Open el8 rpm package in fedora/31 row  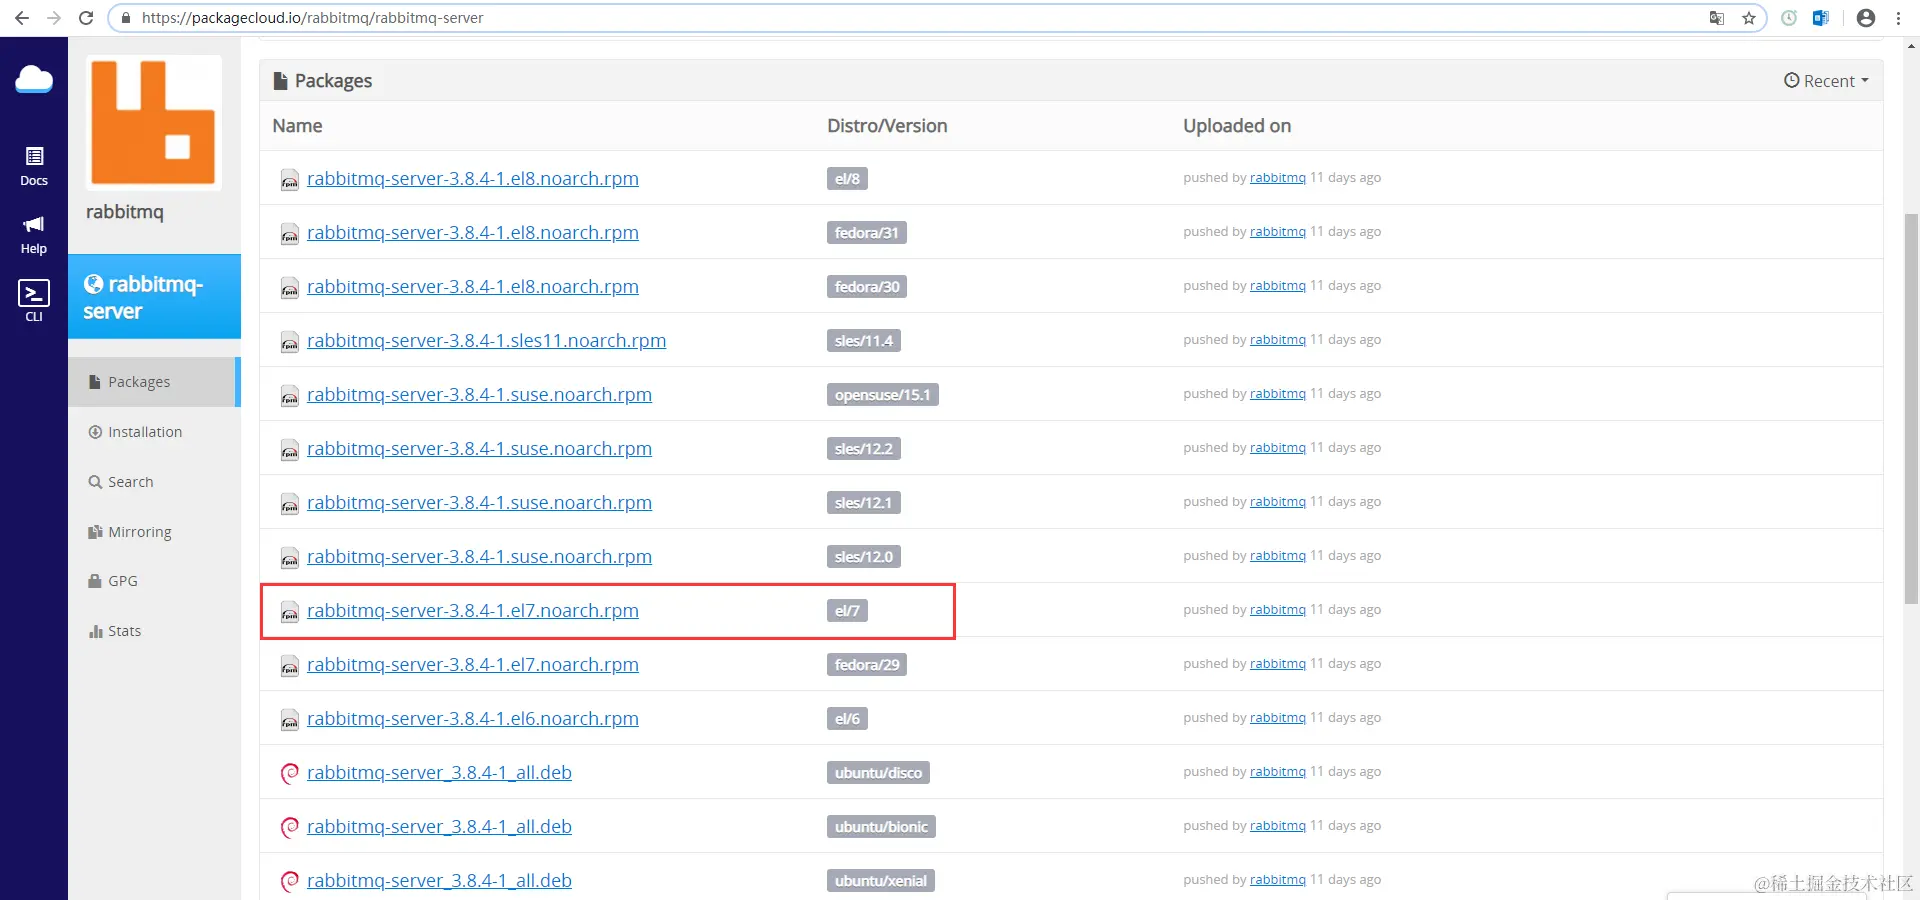[x=472, y=233]
